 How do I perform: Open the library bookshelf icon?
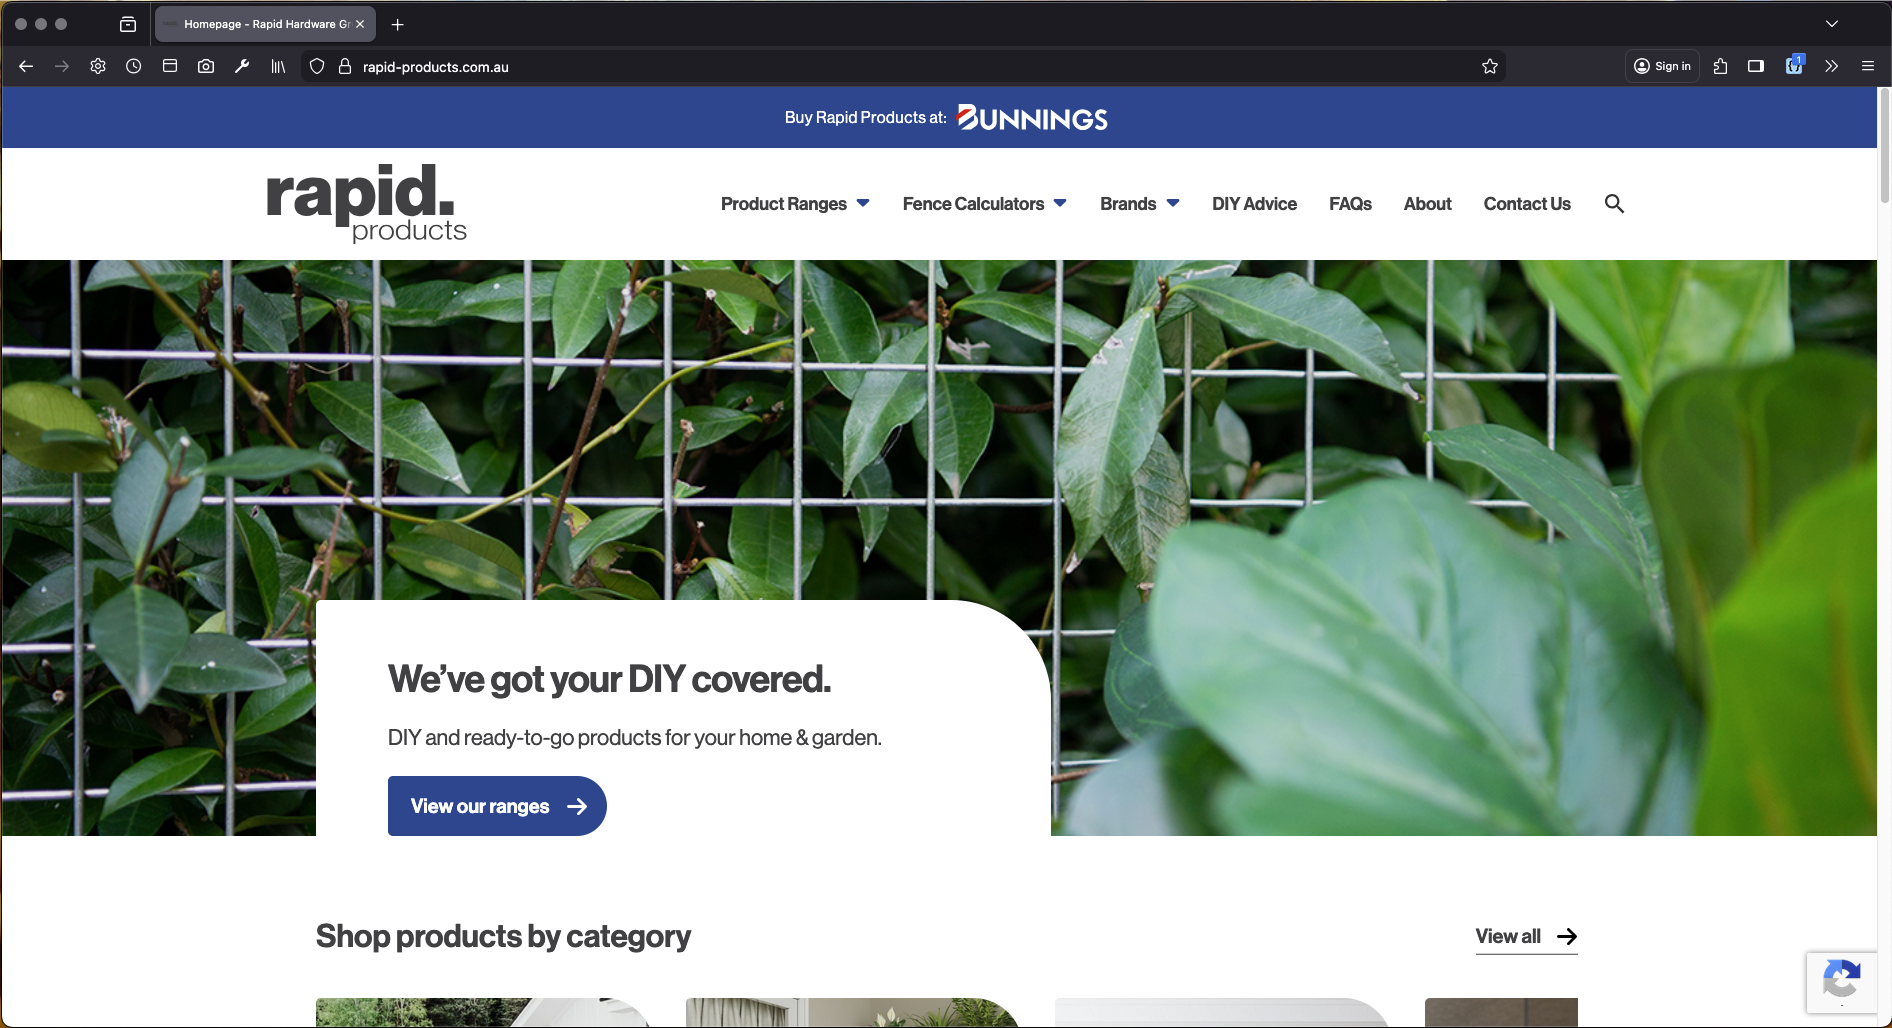click(x=278, y=67)
